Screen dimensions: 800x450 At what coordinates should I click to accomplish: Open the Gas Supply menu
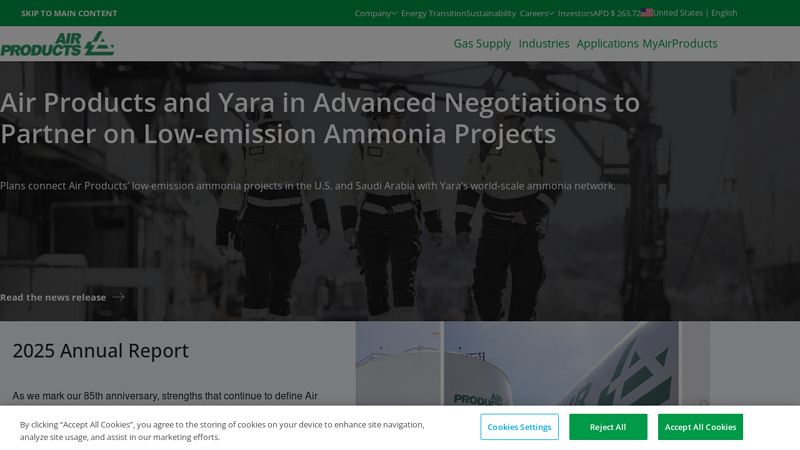tap(482, 43)
